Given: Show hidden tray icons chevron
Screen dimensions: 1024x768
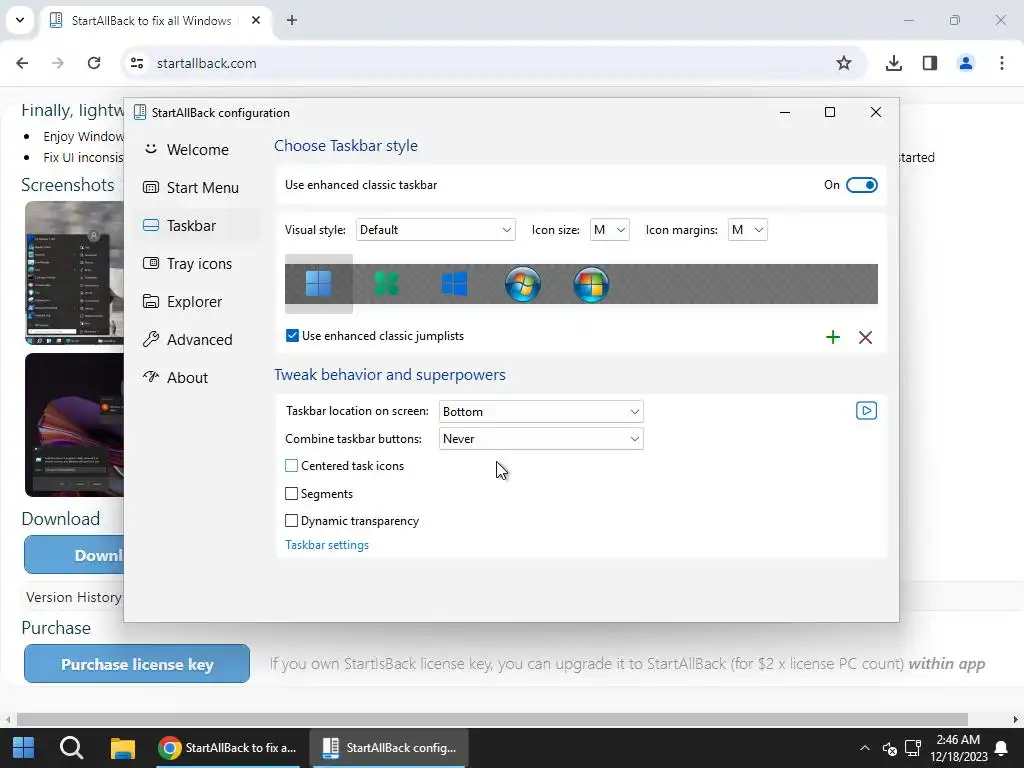Looking at the screenshot, I should pos(865,748).
